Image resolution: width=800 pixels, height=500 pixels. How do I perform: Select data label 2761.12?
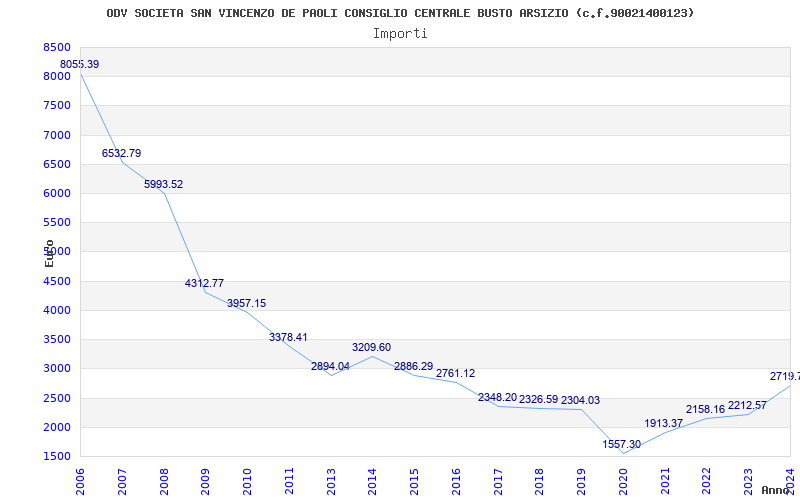click(455, 373)
